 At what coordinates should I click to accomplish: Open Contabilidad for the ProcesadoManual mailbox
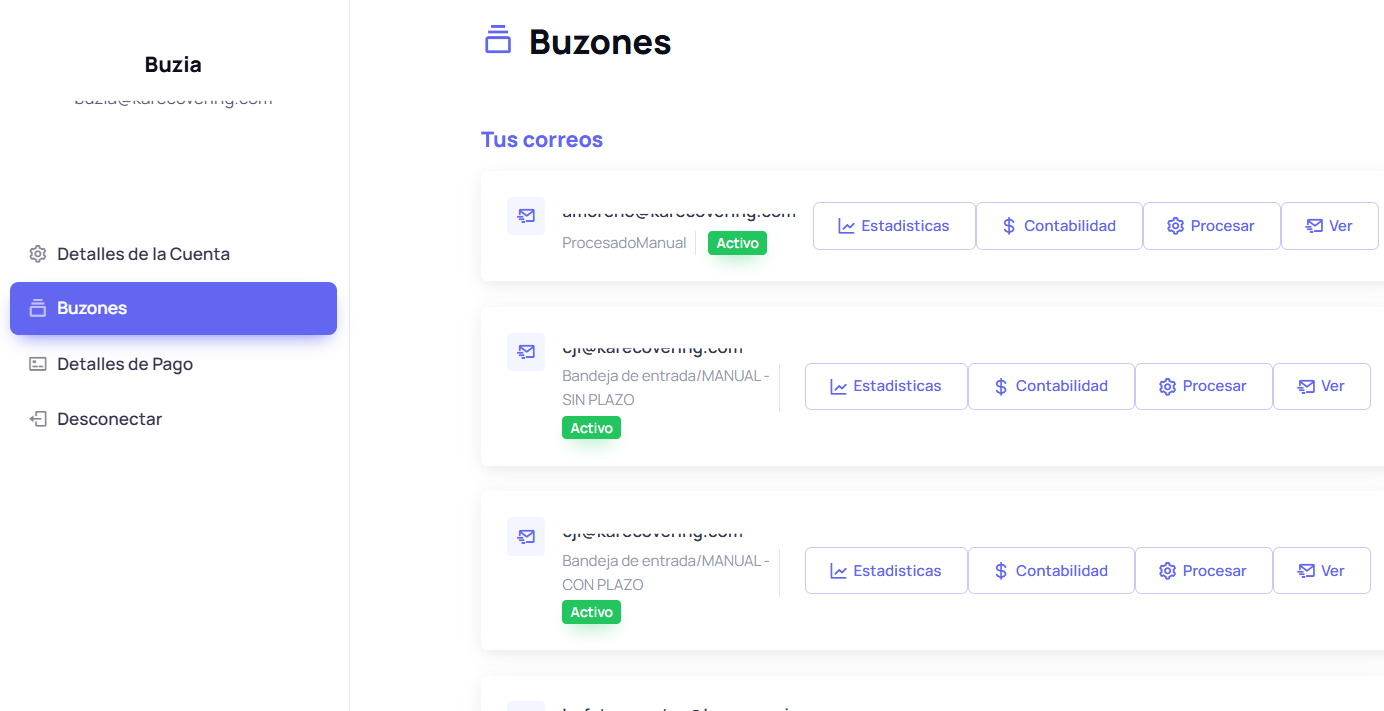(1058, 226)
